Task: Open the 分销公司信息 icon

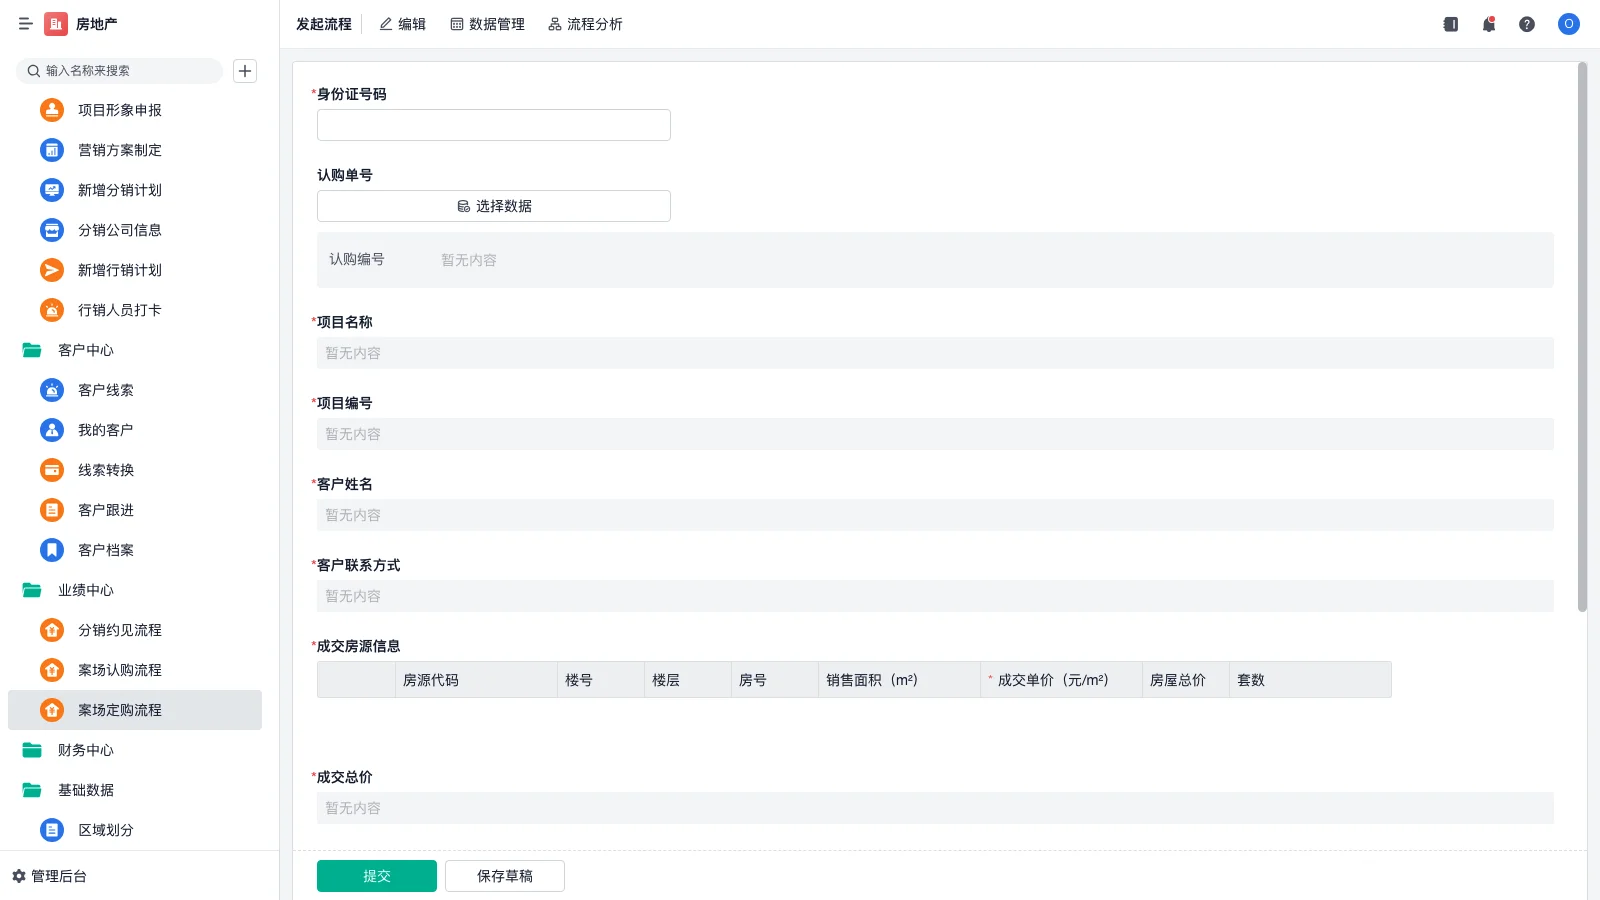Action: tap(52, 230)
